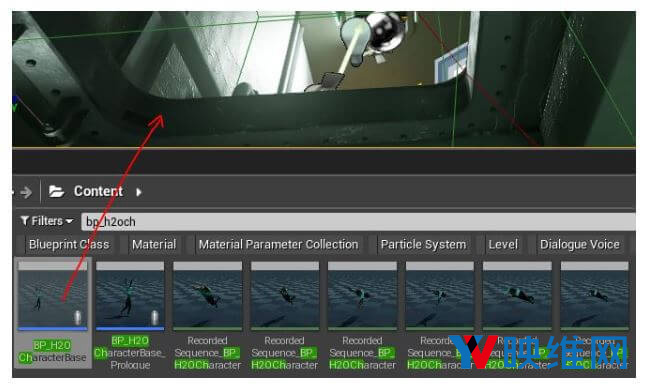Click the forward navigation arrow icon
This screenshot has width=650, height=392.
click(26, 192)
